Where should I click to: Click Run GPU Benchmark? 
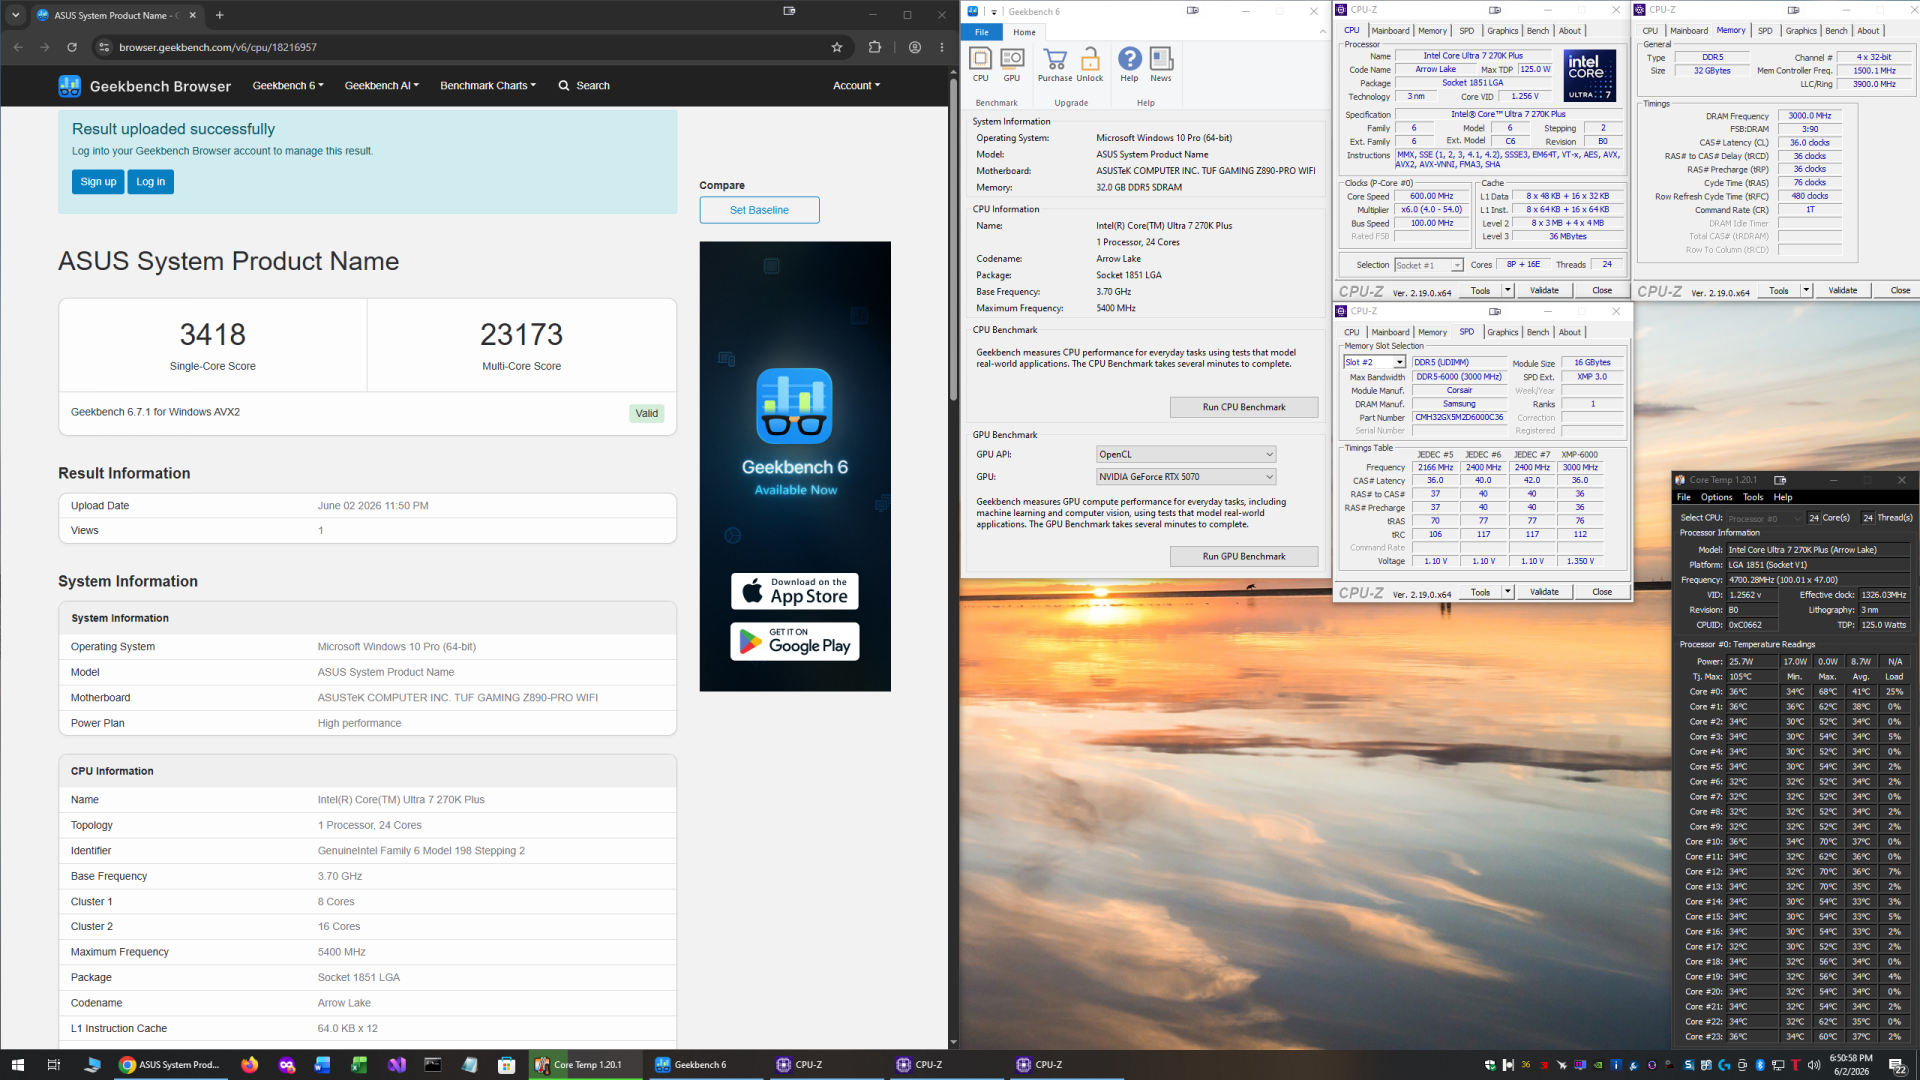pos(1244,556)
